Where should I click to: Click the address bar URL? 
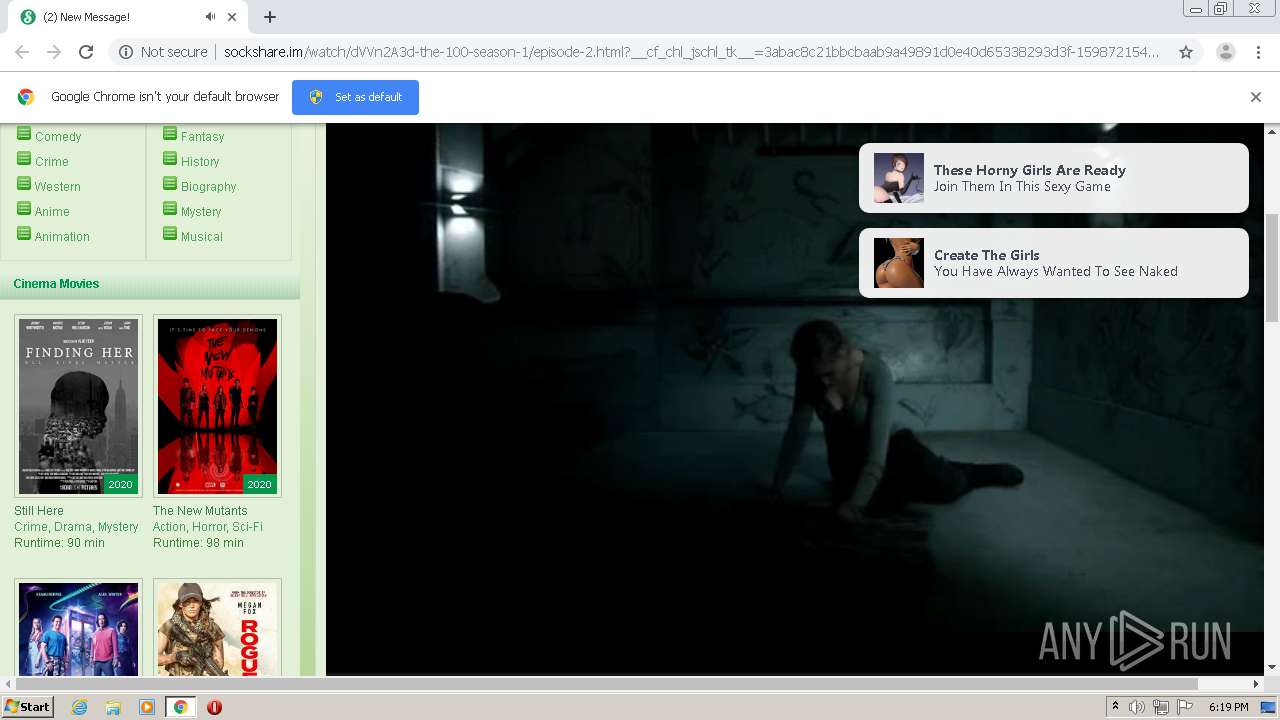coord(692,52)
